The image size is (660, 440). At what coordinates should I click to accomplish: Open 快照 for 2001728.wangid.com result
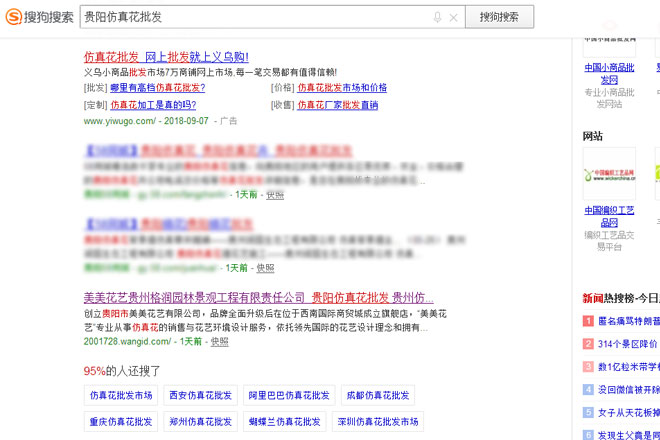219,341
